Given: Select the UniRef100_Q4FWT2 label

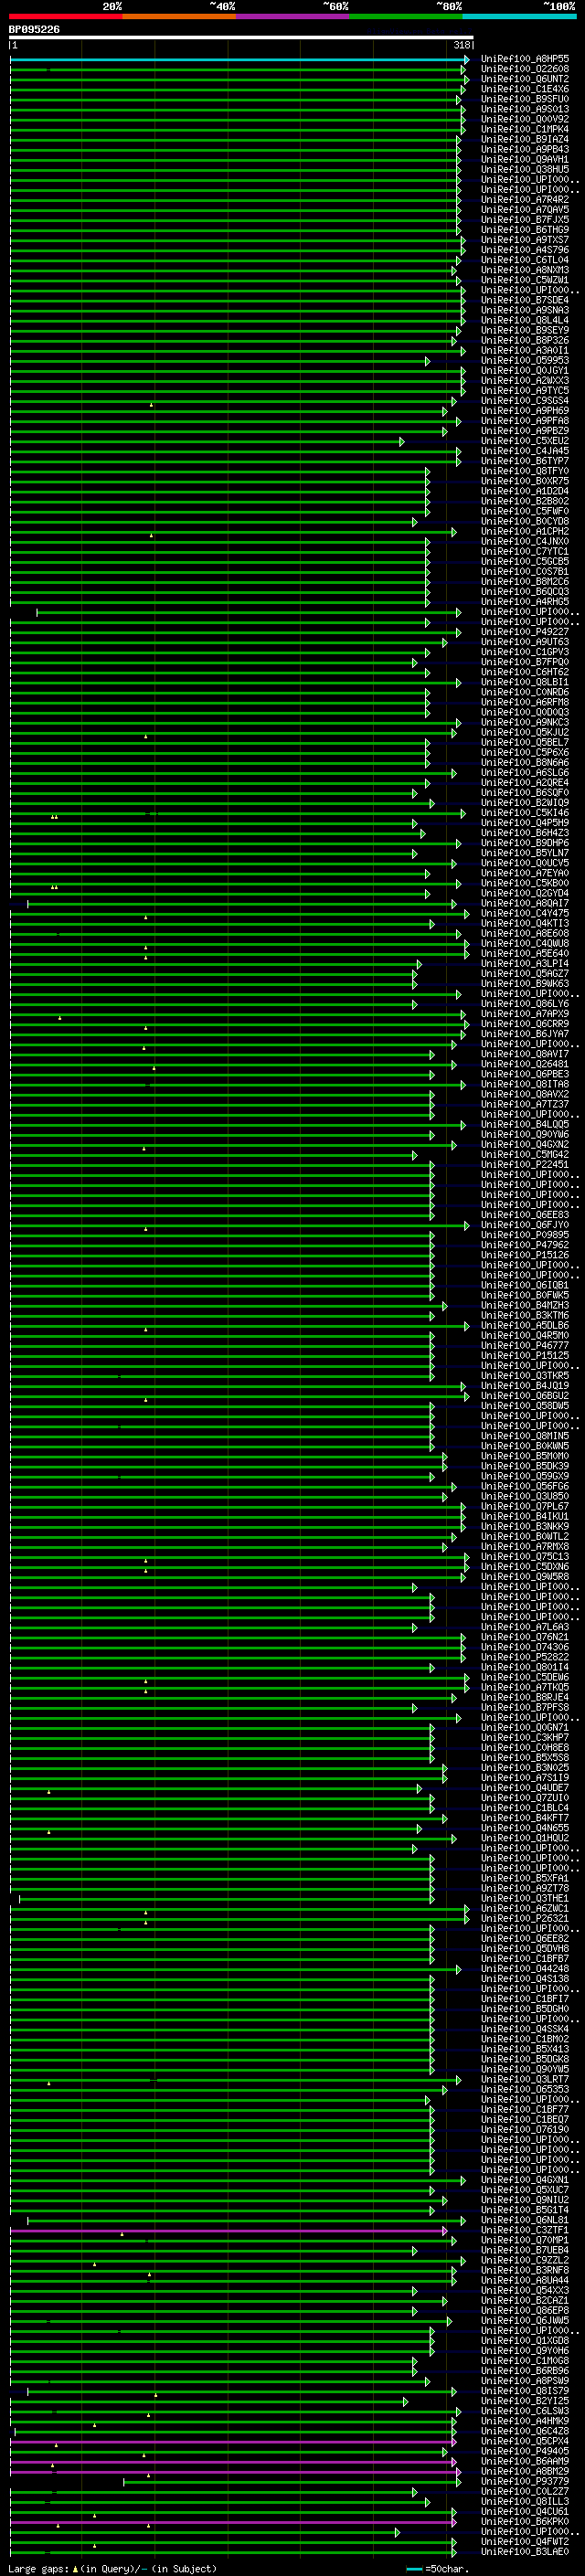Looking at the screenshot, I should click(x=525, y=2543).
